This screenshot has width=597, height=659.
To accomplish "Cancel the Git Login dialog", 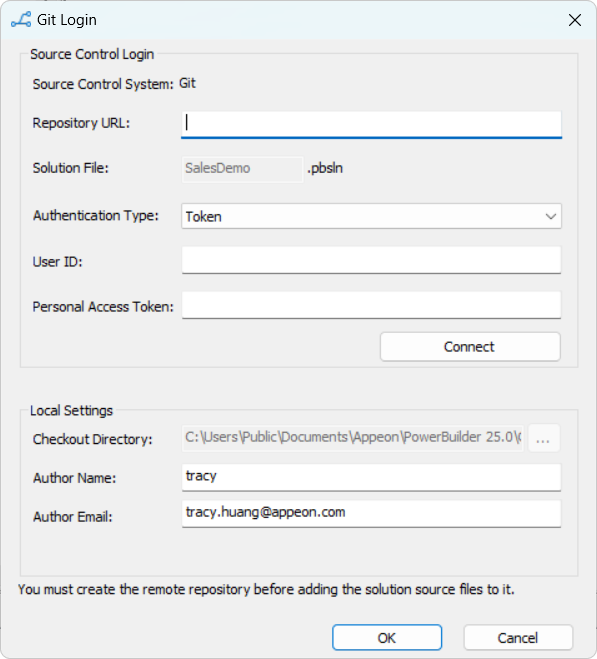I will click(518, 638).
